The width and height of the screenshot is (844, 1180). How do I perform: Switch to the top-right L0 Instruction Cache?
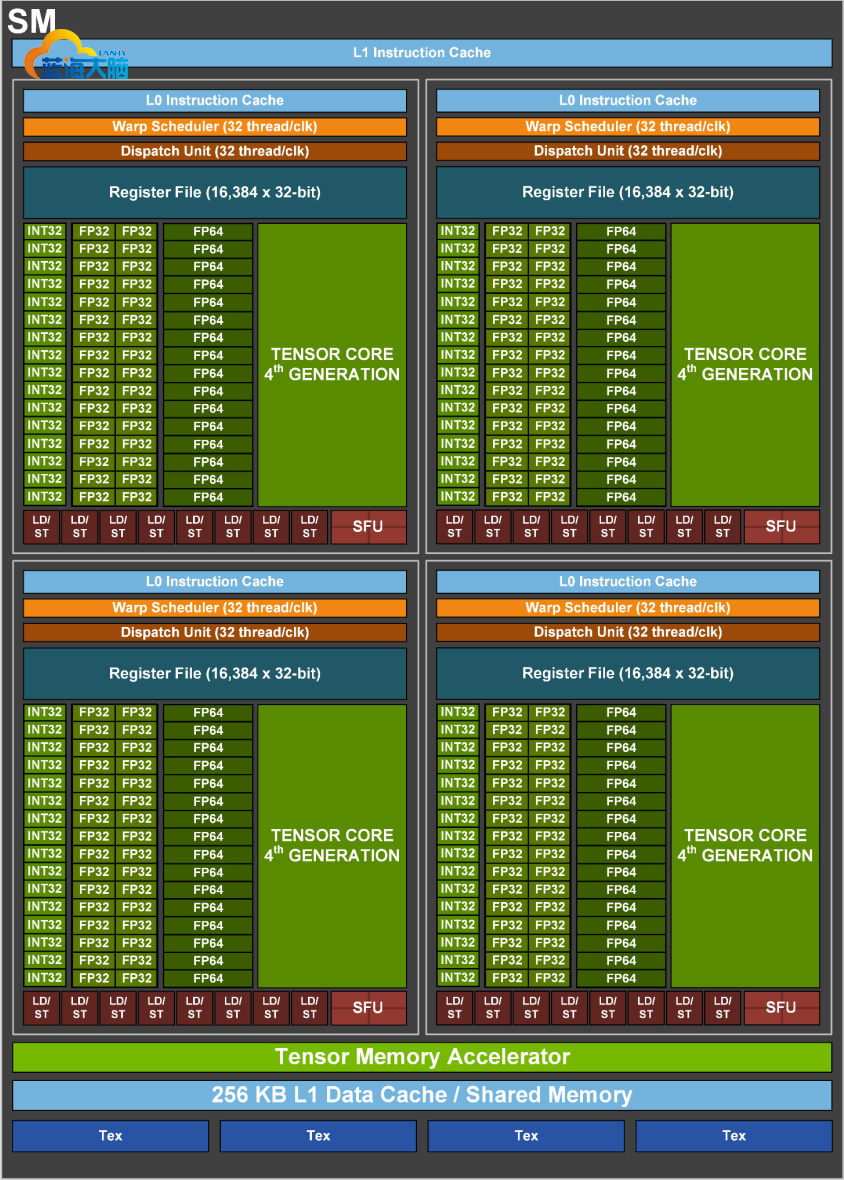coord(627,100)
